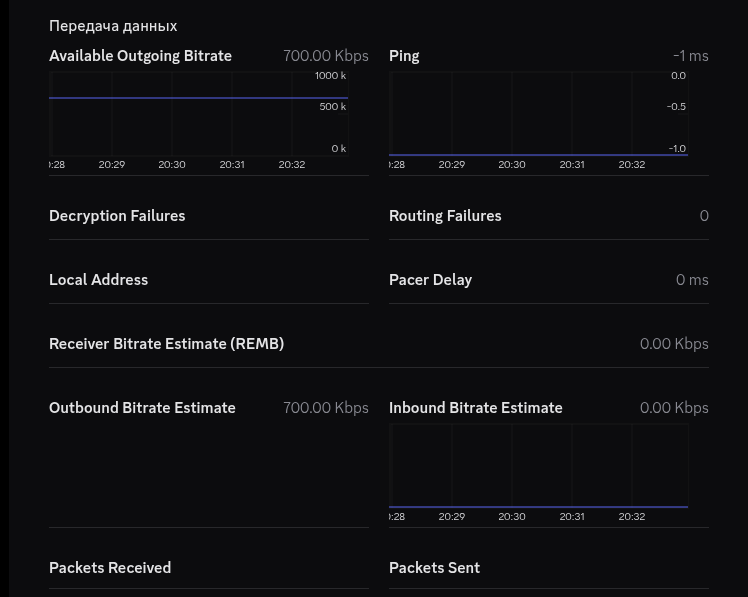Select the Packets Received row
Viewport: 748px width, 597px height.
(209, 567)
